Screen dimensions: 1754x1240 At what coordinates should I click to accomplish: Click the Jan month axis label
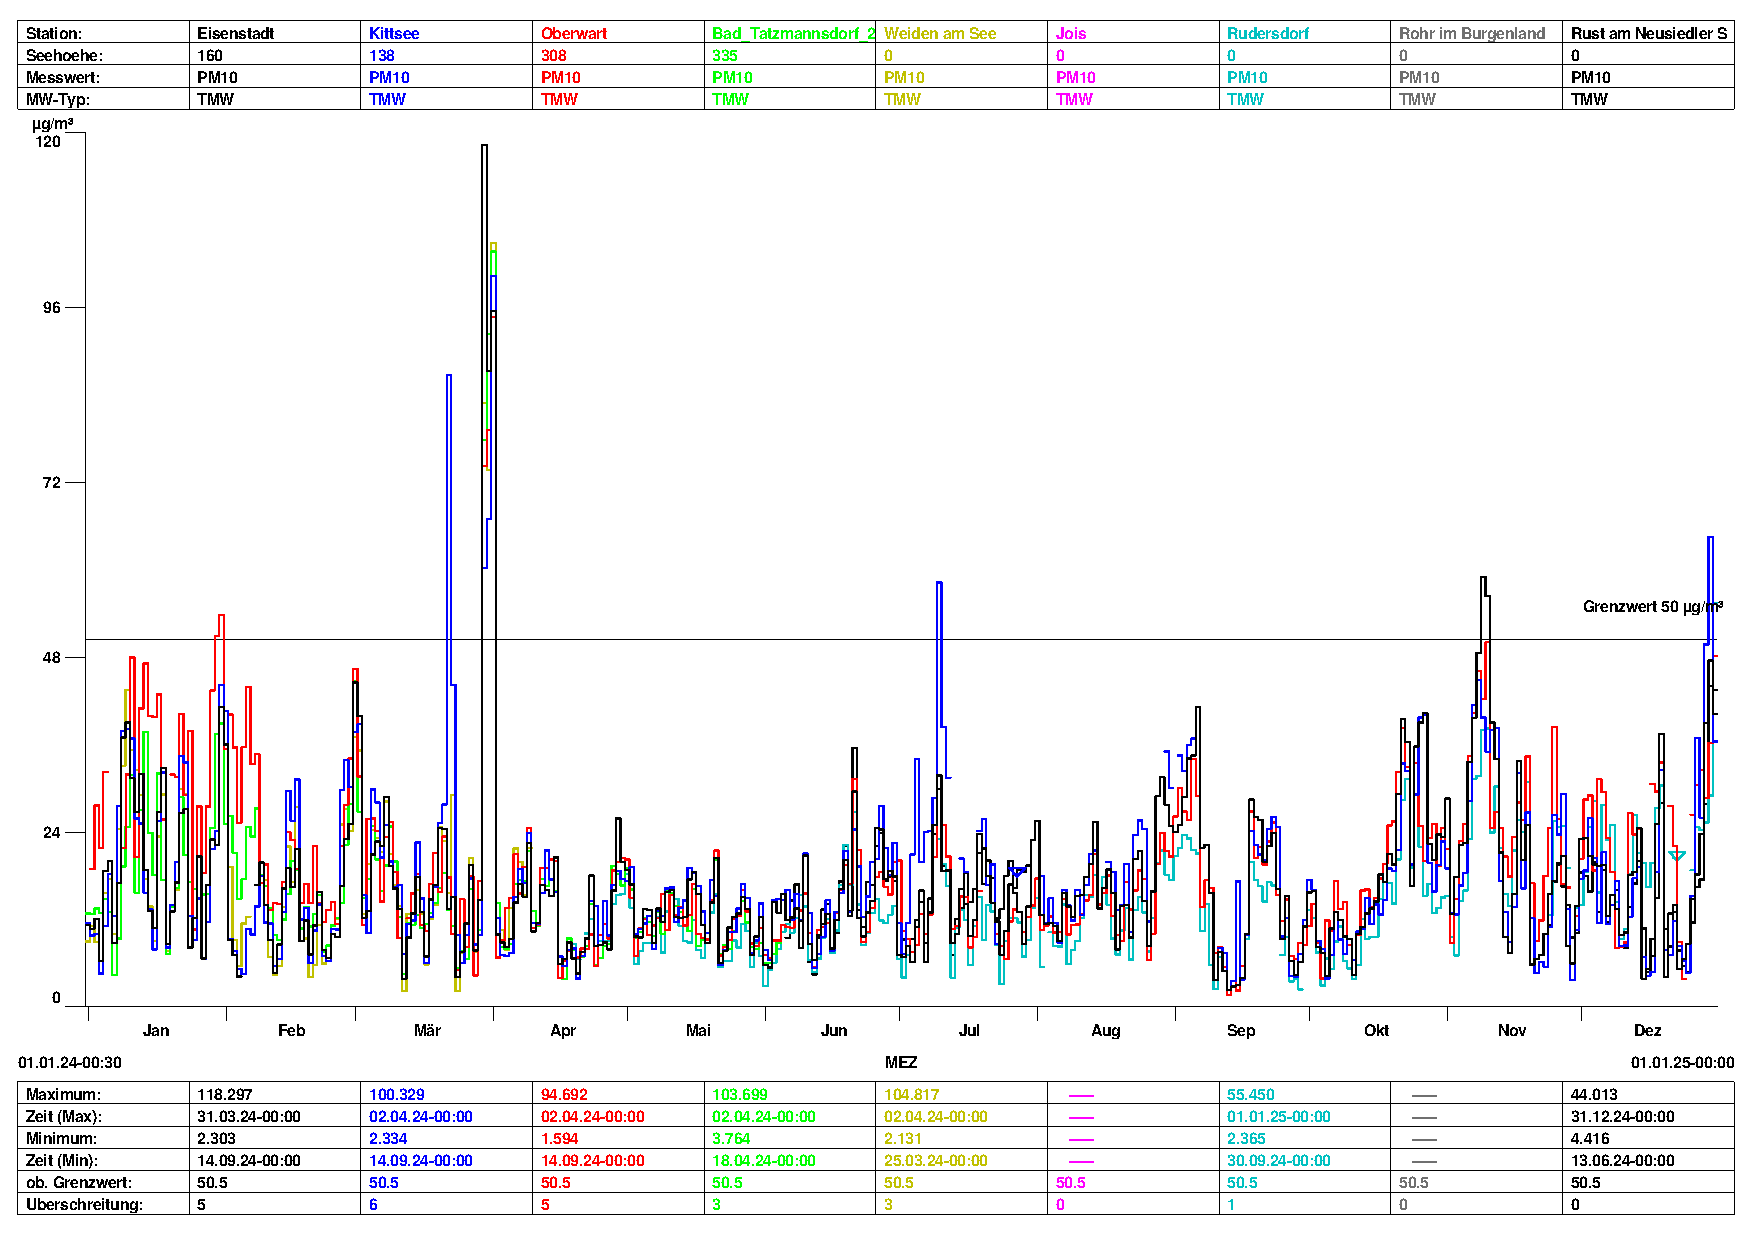point(156,1030)
